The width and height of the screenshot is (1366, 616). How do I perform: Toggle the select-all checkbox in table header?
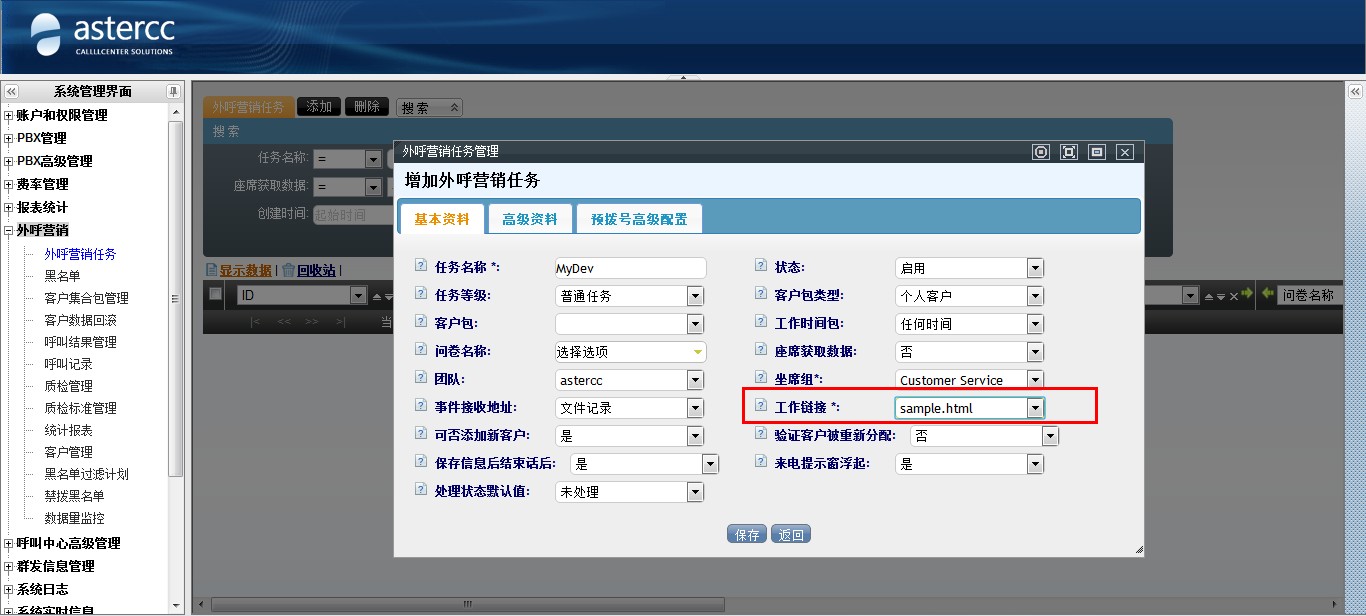(x=216, y=294)
